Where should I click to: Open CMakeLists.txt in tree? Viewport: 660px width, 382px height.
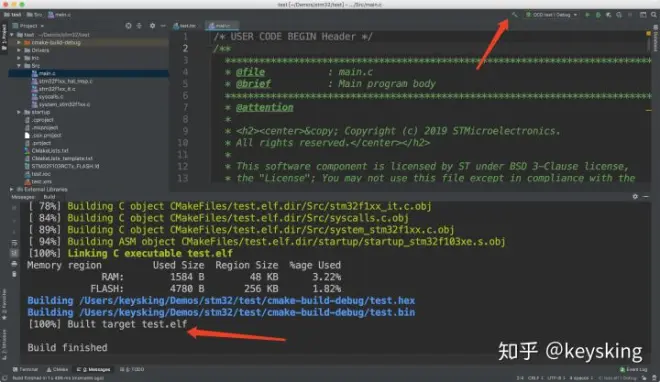pyautogui.click(x=46, y=151)
